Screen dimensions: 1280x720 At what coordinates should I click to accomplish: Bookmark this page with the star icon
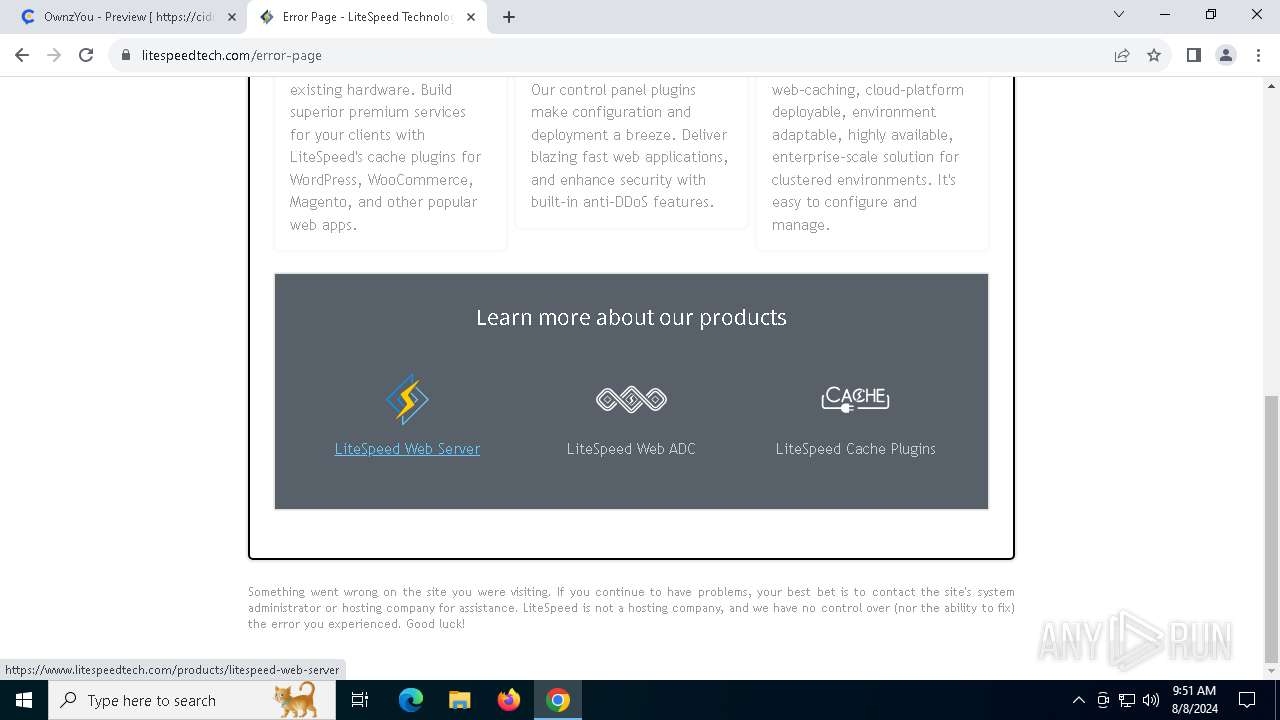pyautogui.click(x=1154, y=56)
